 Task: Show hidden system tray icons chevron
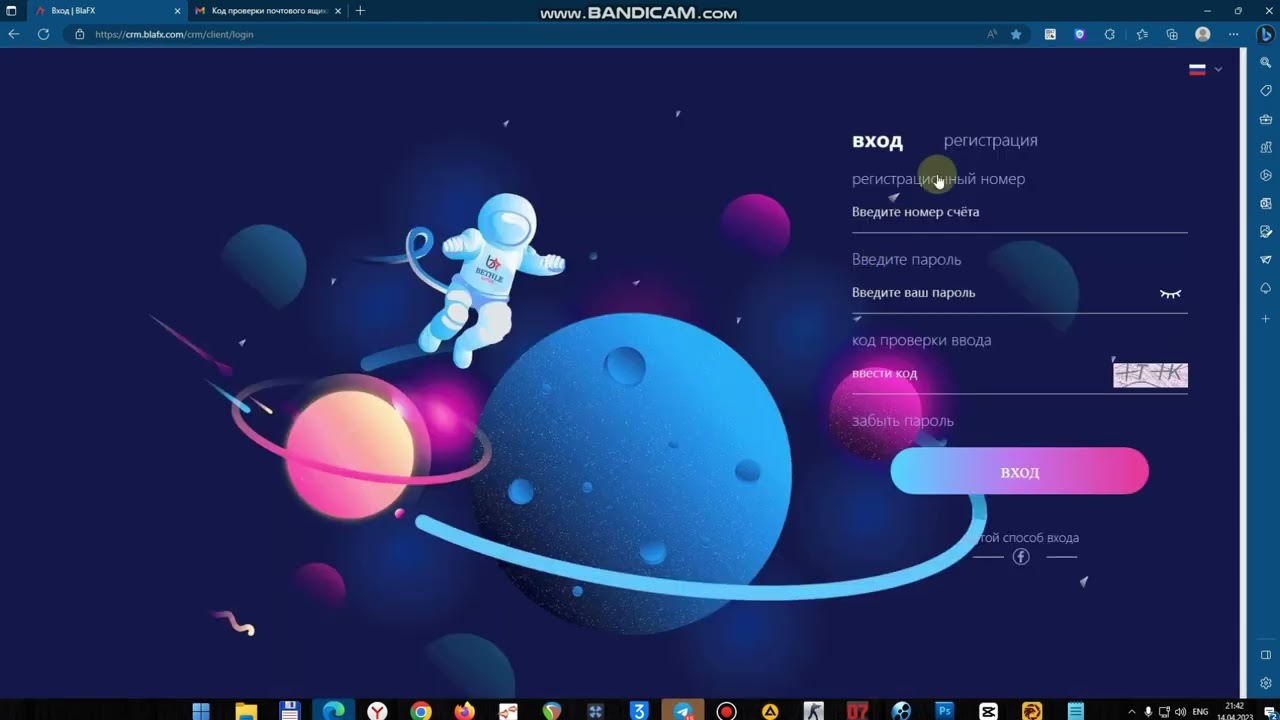(1131, 711)
